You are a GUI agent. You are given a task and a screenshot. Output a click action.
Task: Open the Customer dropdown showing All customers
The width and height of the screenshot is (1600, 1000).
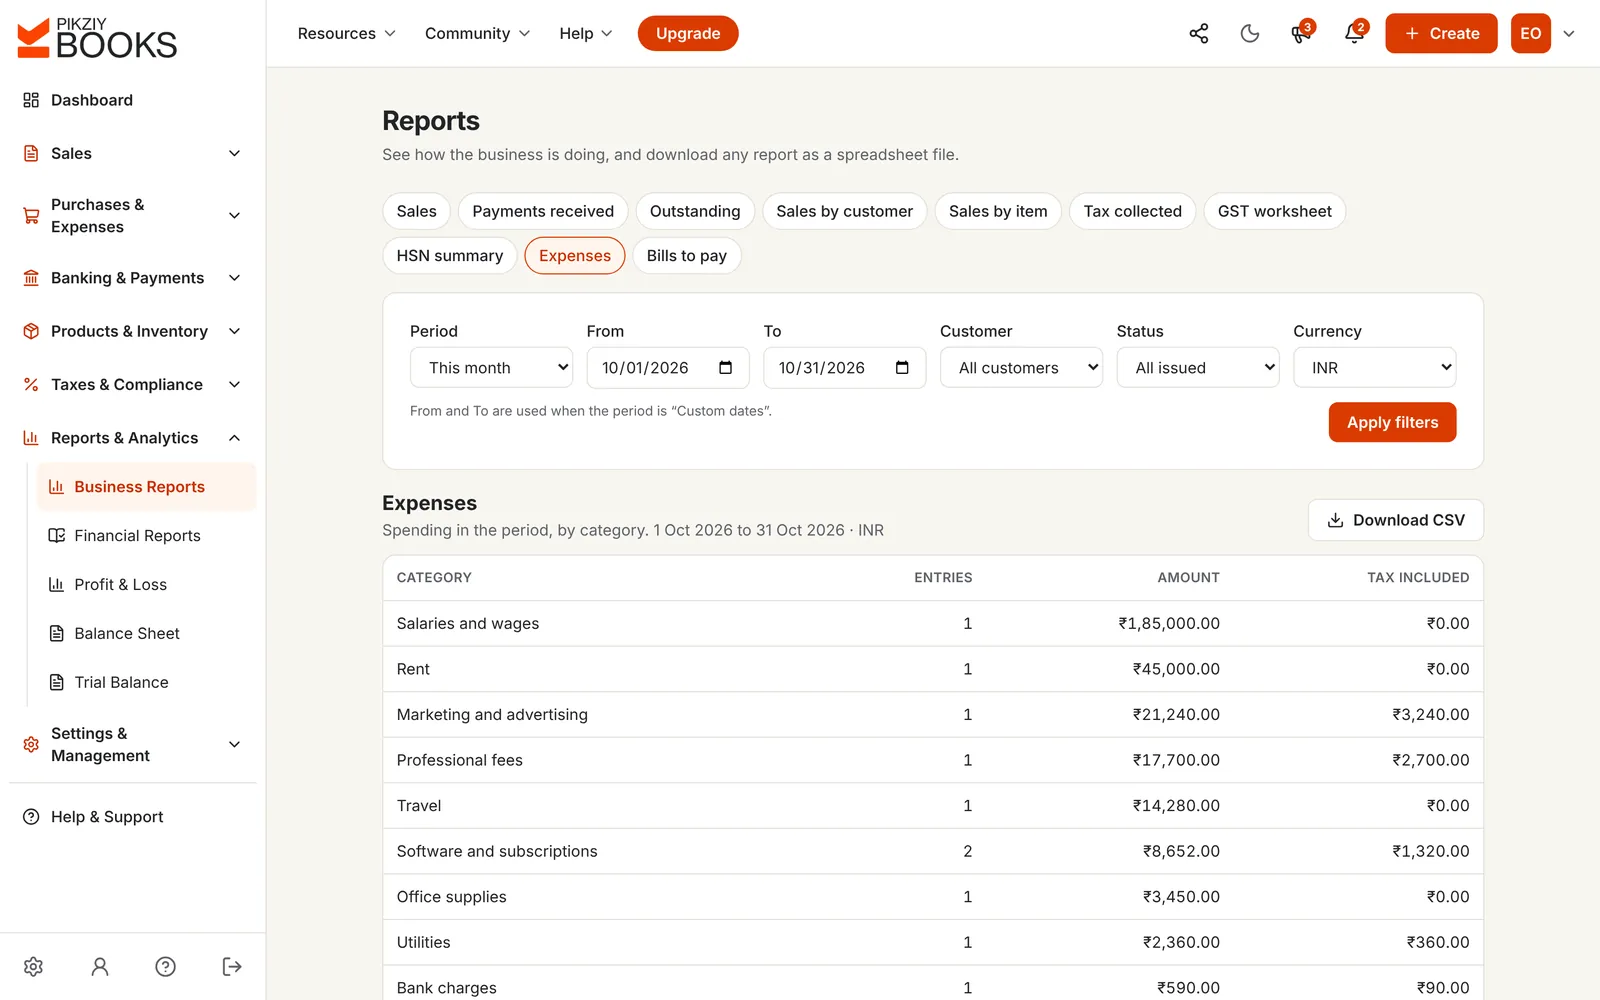(1021, 368)
